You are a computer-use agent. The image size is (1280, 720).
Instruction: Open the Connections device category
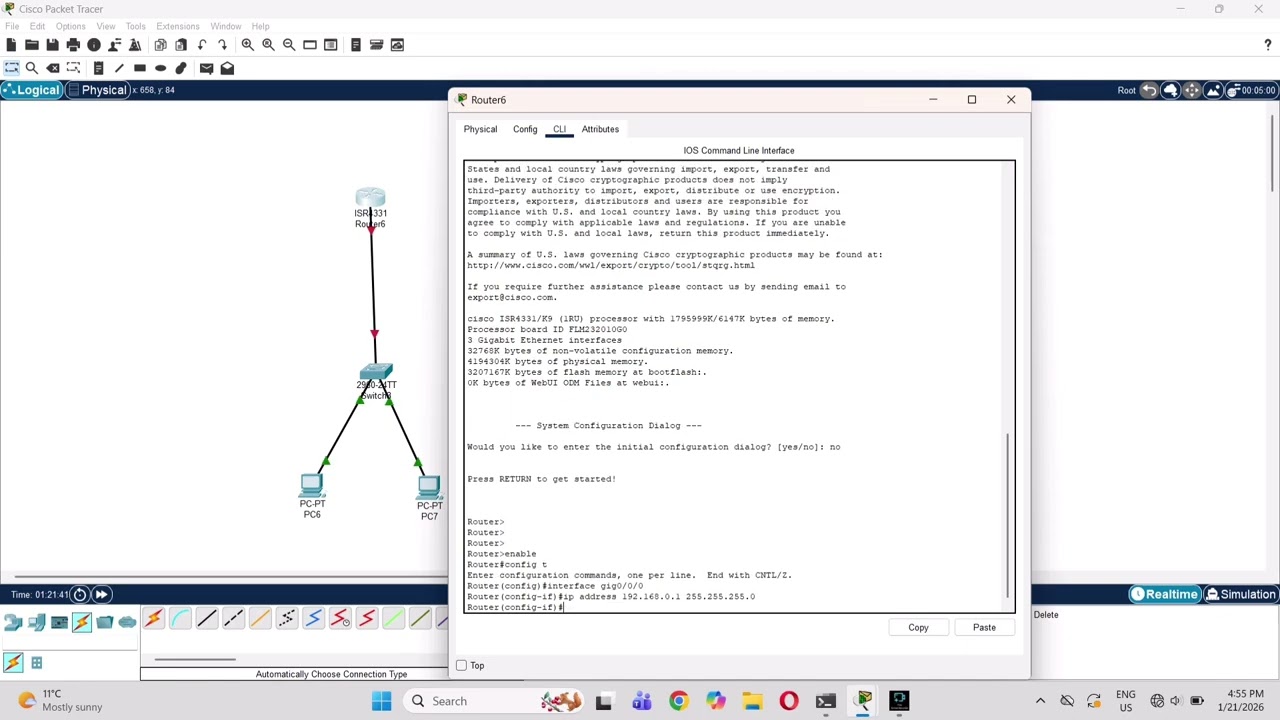tap(82, 622)
